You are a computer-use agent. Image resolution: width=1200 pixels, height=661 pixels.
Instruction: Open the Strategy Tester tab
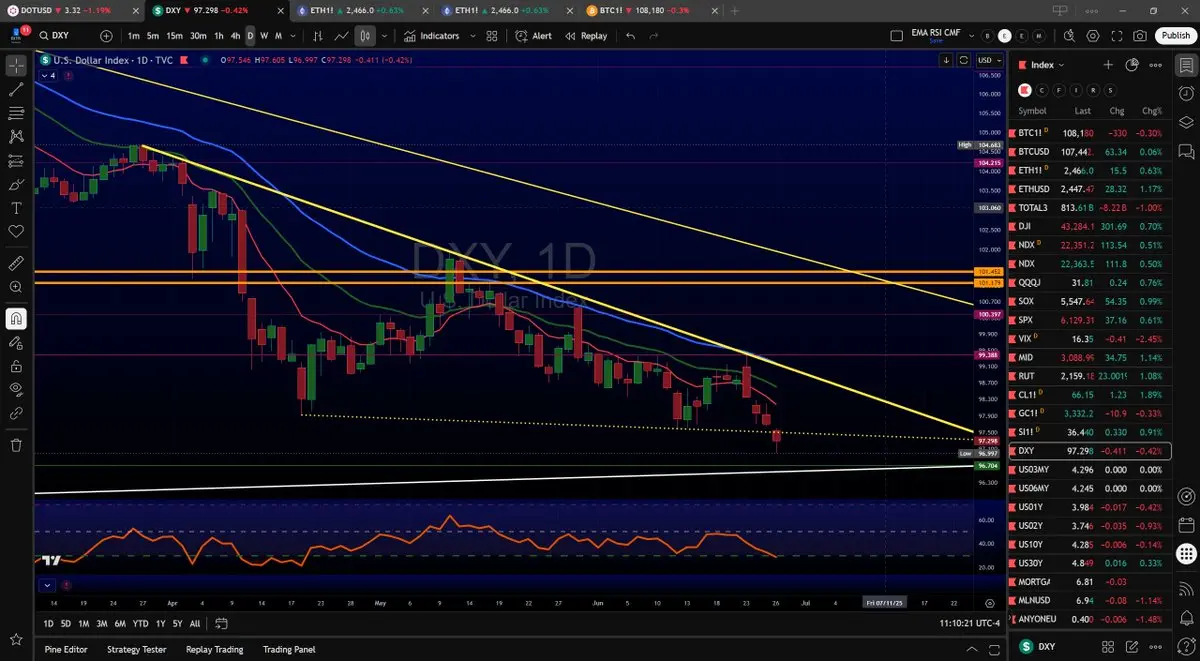click(137, 649)
